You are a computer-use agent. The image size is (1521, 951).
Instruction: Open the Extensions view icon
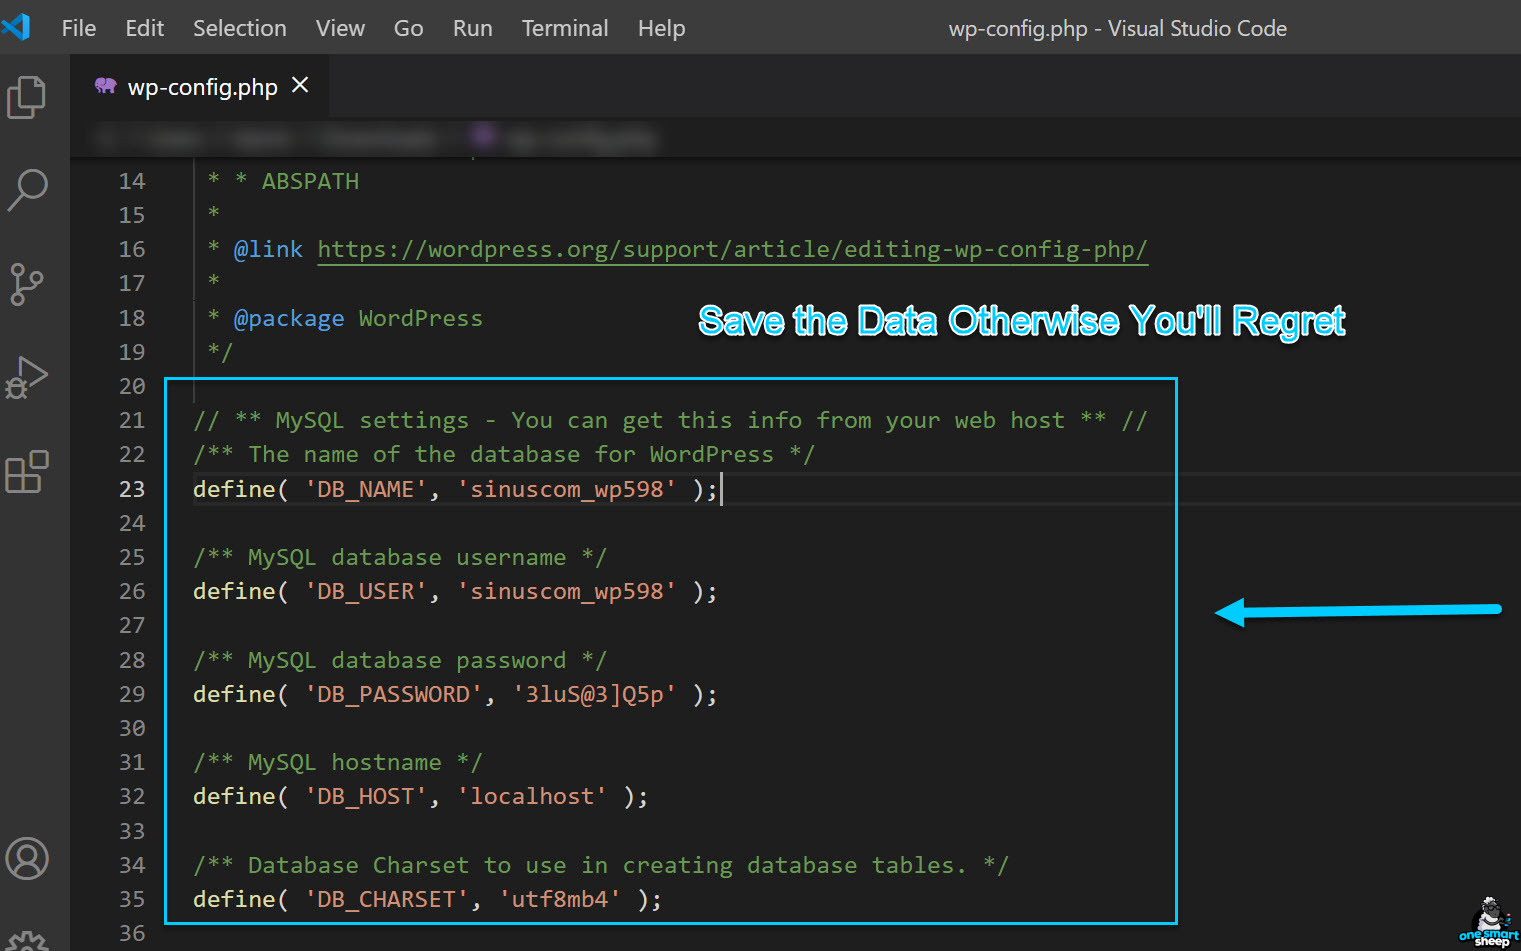(x=27, y=472)
